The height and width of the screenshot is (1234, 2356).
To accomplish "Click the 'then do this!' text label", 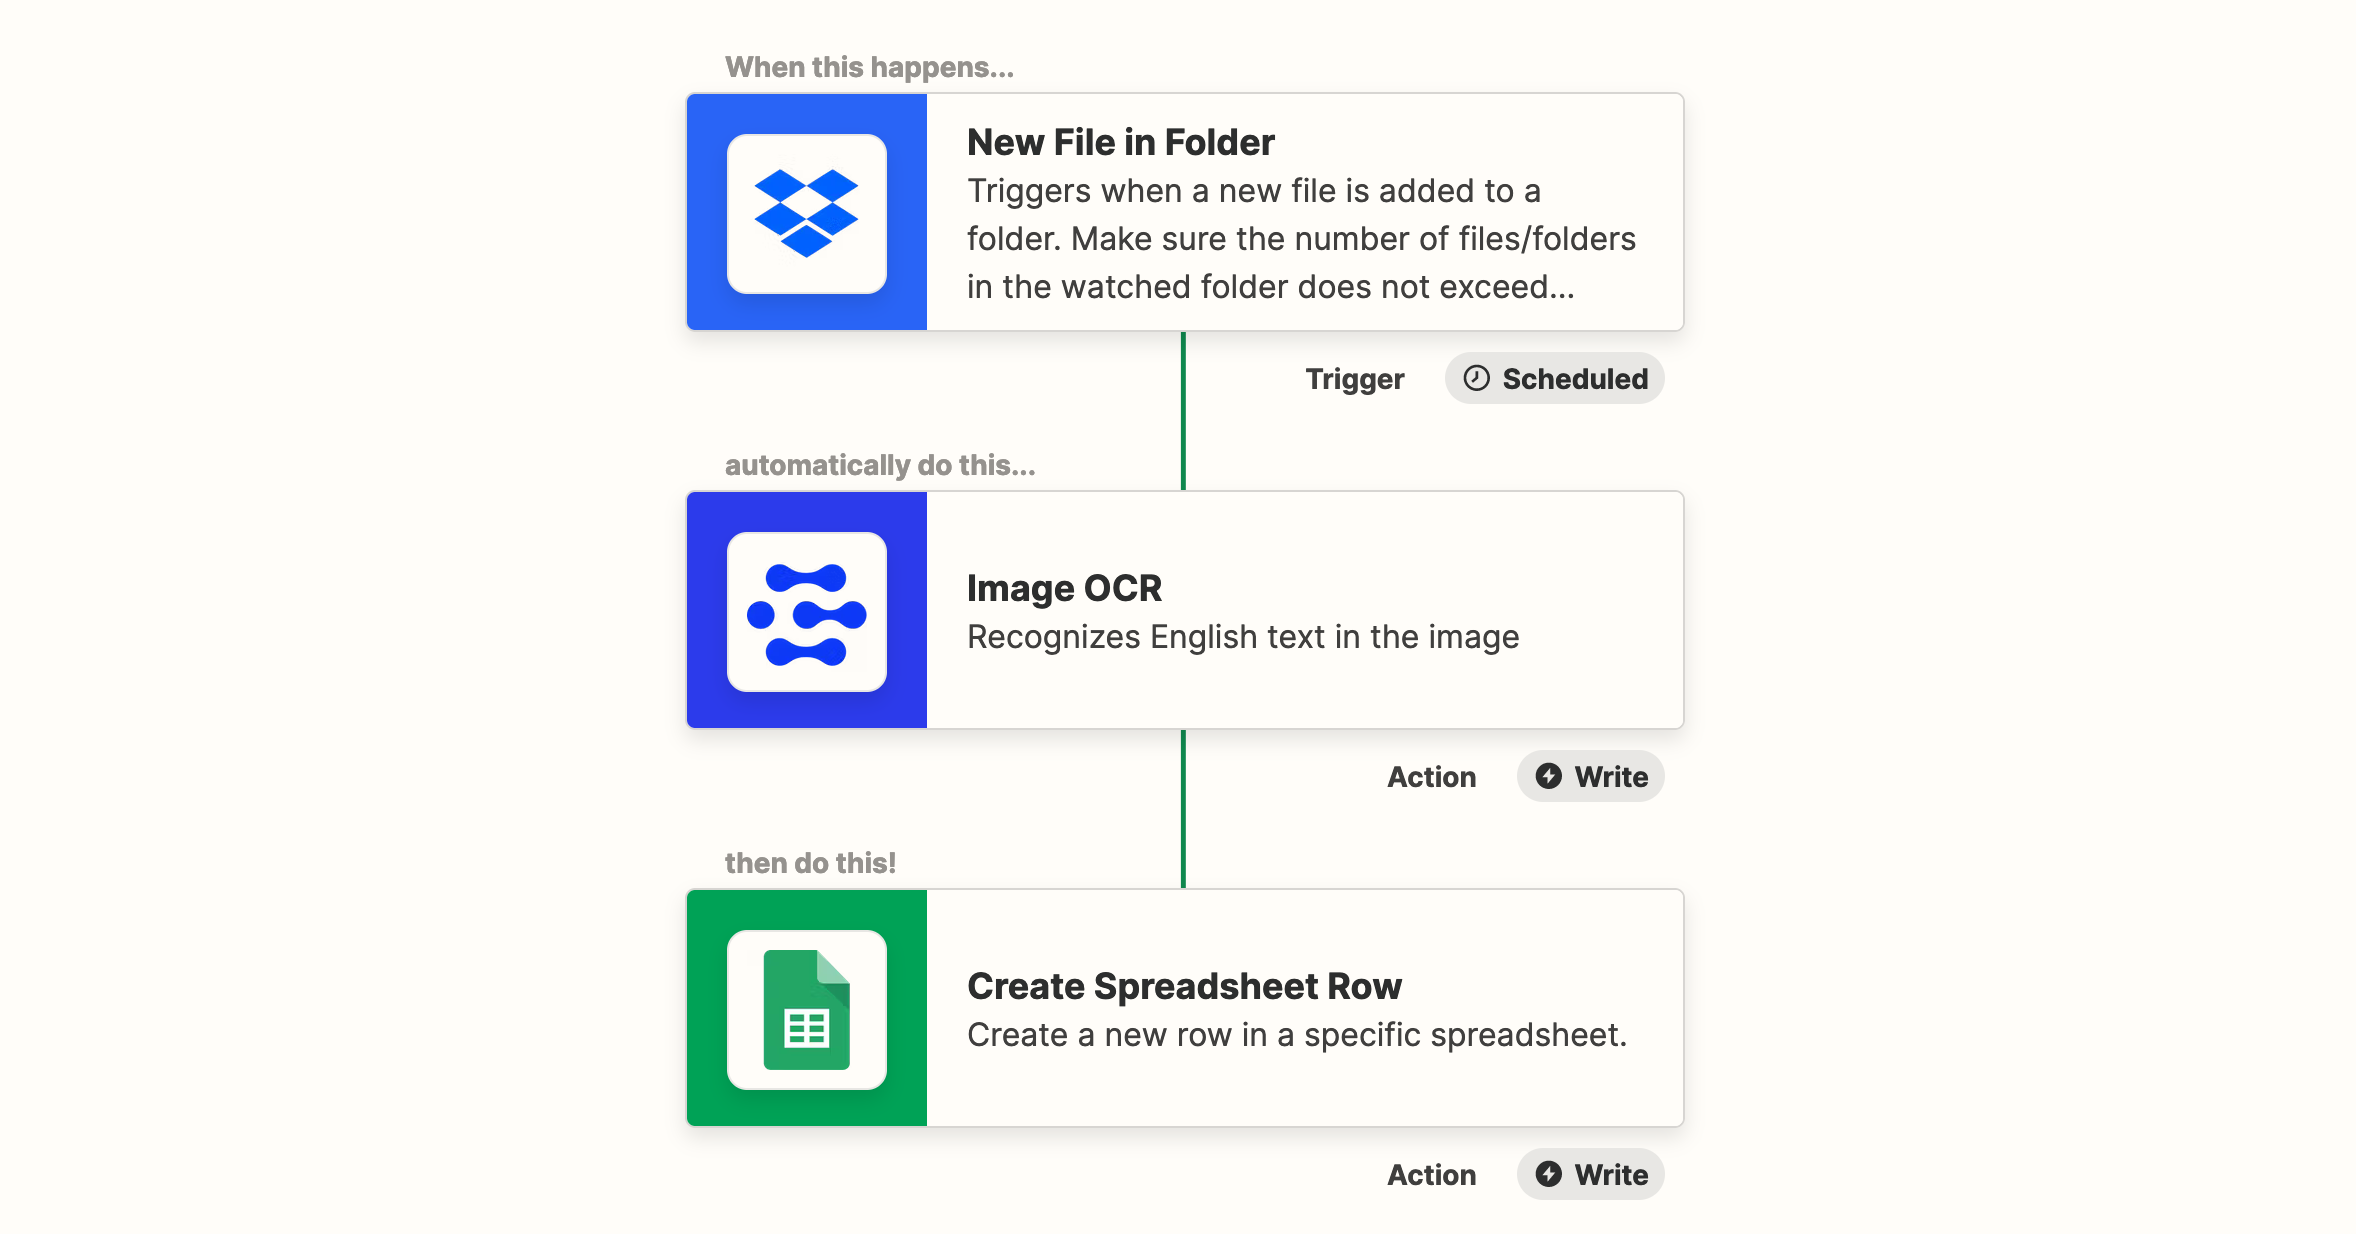I will 809,862.
